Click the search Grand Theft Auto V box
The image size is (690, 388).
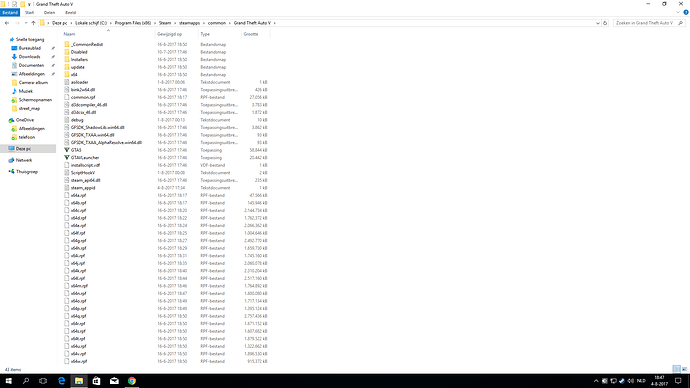tap(645, 23)
